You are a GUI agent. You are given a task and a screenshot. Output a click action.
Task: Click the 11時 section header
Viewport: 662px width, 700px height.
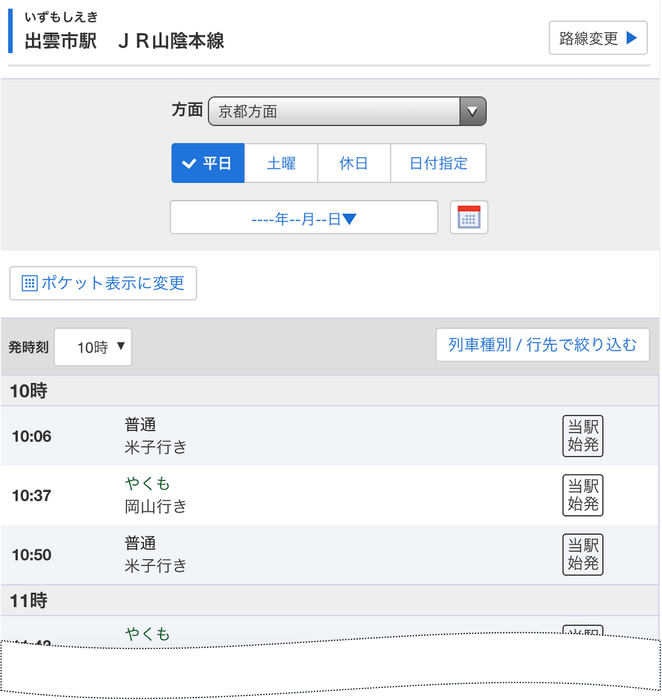(30, 601)
